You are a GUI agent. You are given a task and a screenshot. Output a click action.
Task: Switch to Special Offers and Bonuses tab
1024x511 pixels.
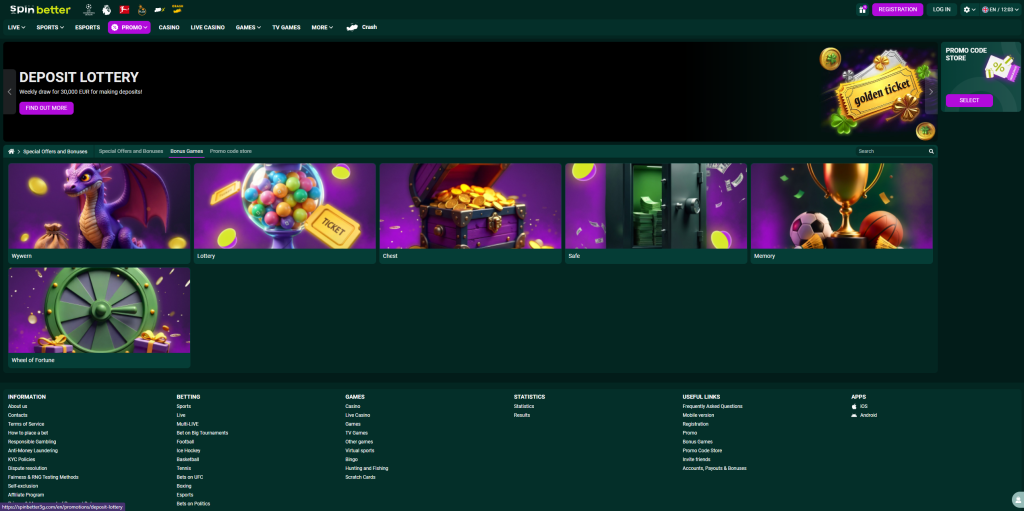coord(130,151)
